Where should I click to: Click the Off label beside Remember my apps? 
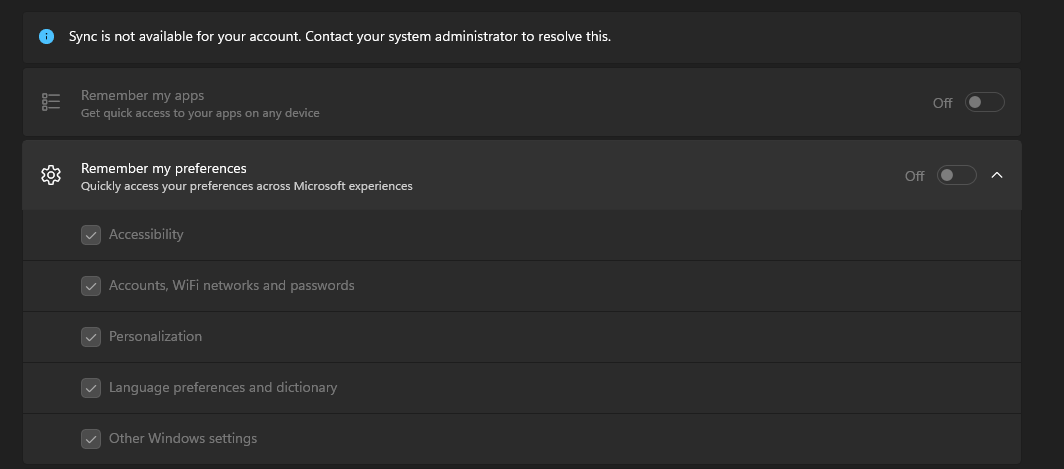click(942, 103)
